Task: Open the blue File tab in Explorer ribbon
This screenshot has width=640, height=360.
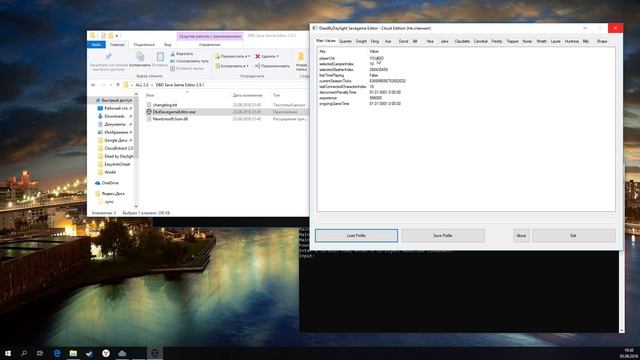Action: [96, 44]
